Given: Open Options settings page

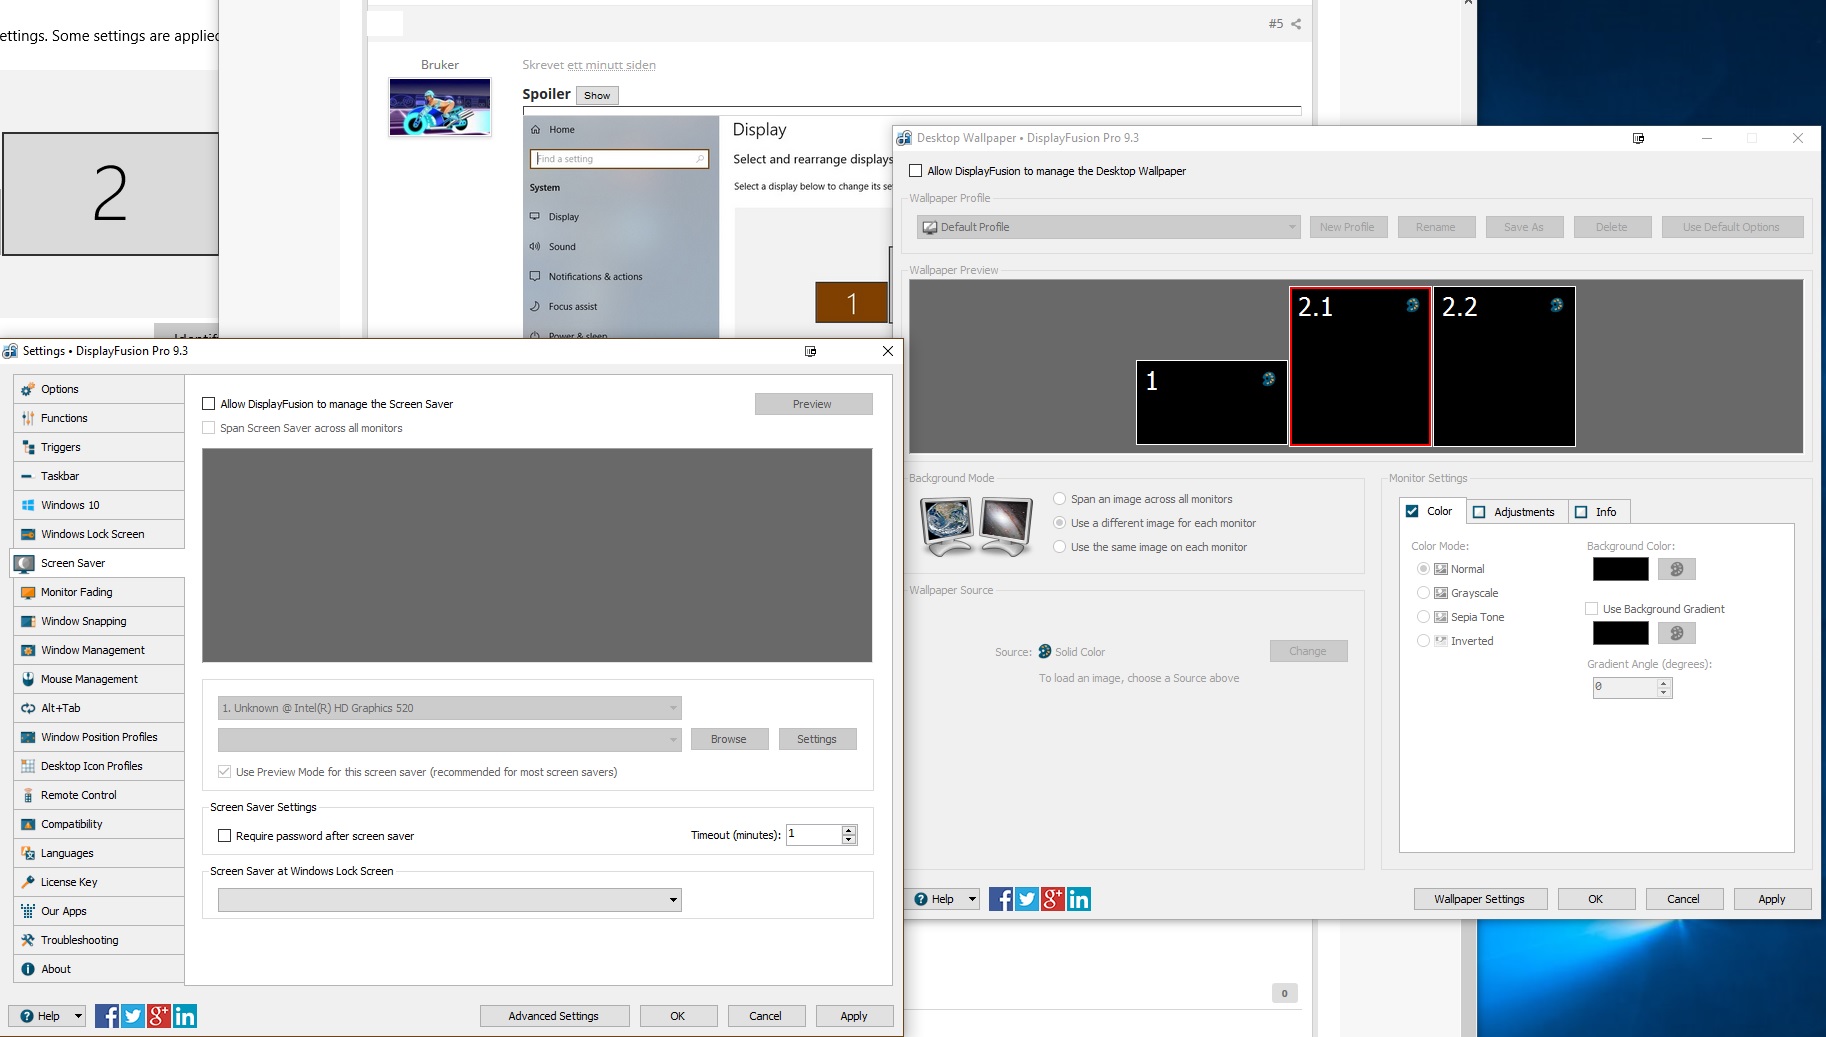Looking at the screenshot, I should click(x=99, y=389).
